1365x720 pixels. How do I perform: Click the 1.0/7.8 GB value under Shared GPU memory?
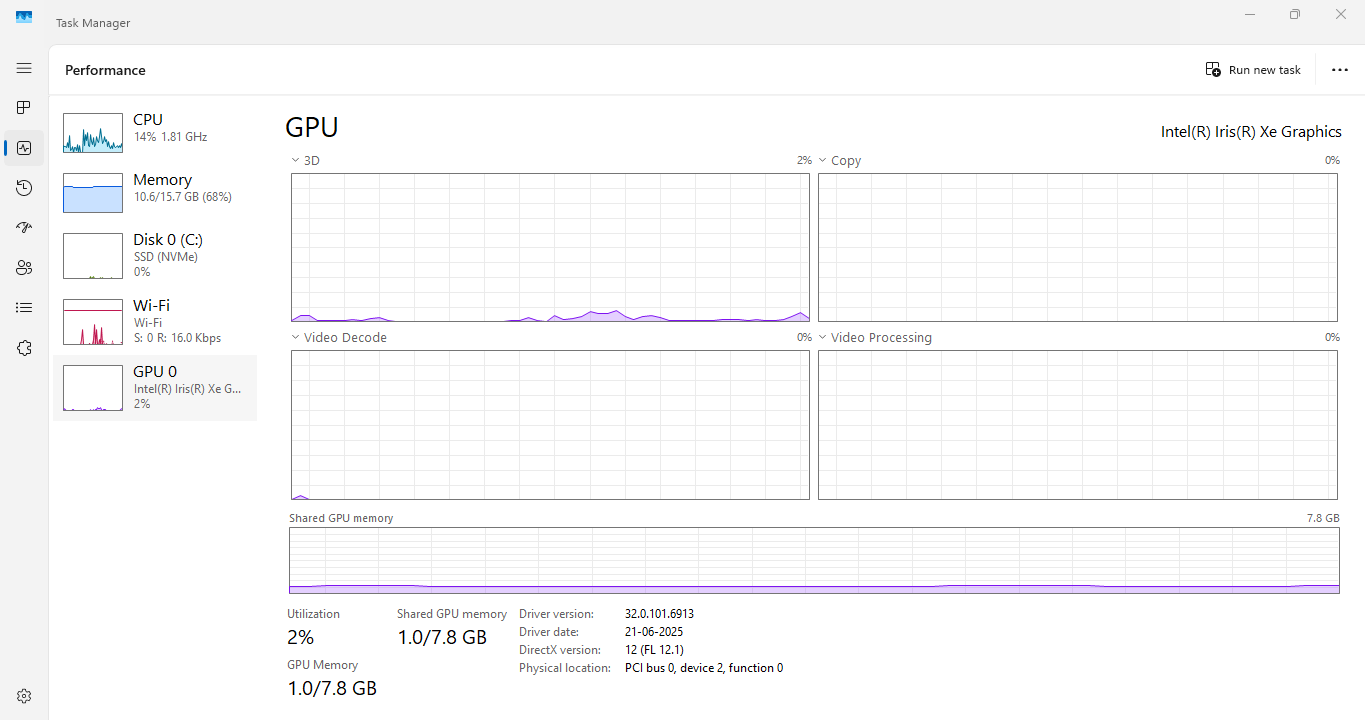(442, 637)
